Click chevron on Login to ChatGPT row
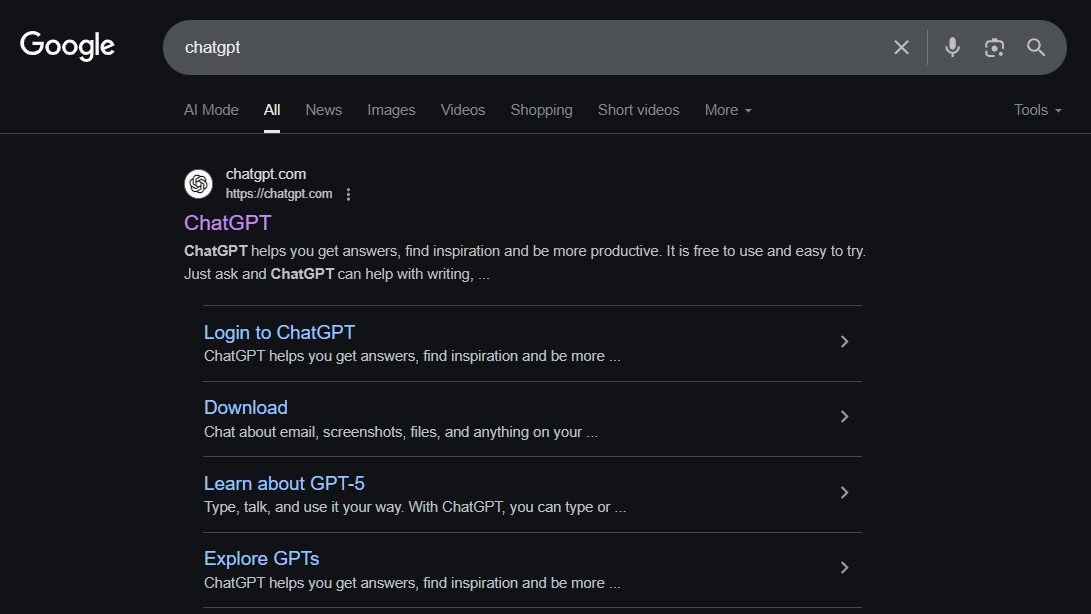The width and height of the screenshot is (1091, 614). (x=844, y=342)
